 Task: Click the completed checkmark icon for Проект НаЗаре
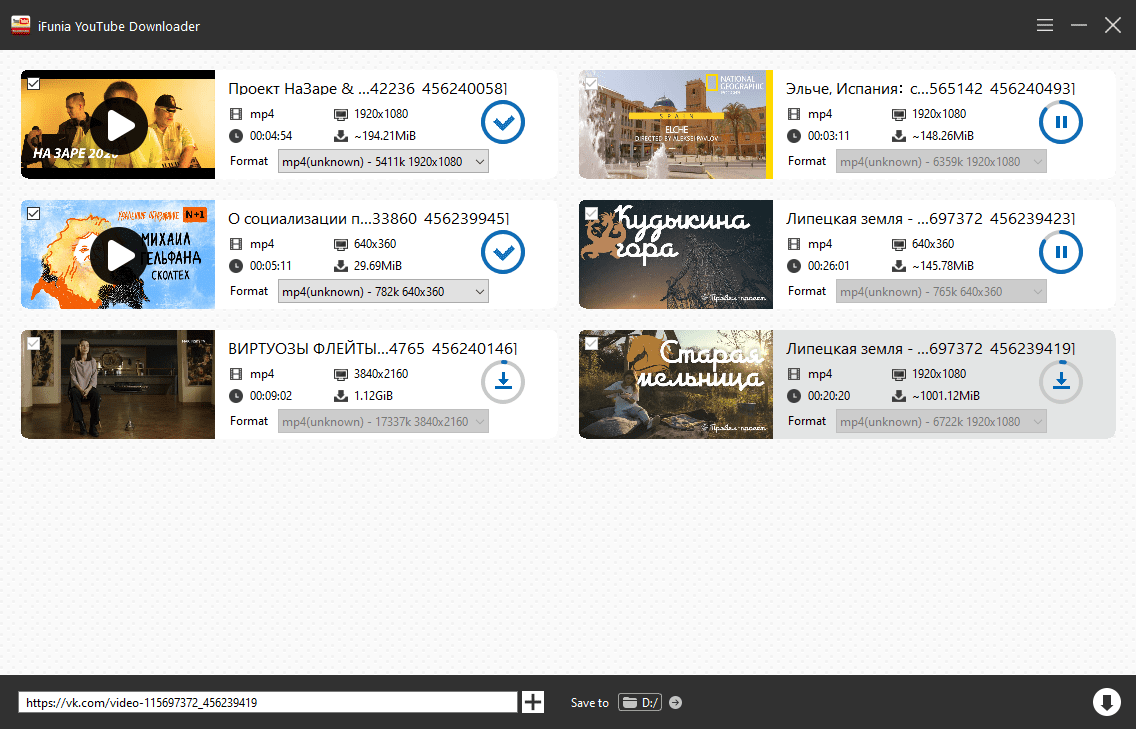[x=503, y=123]
